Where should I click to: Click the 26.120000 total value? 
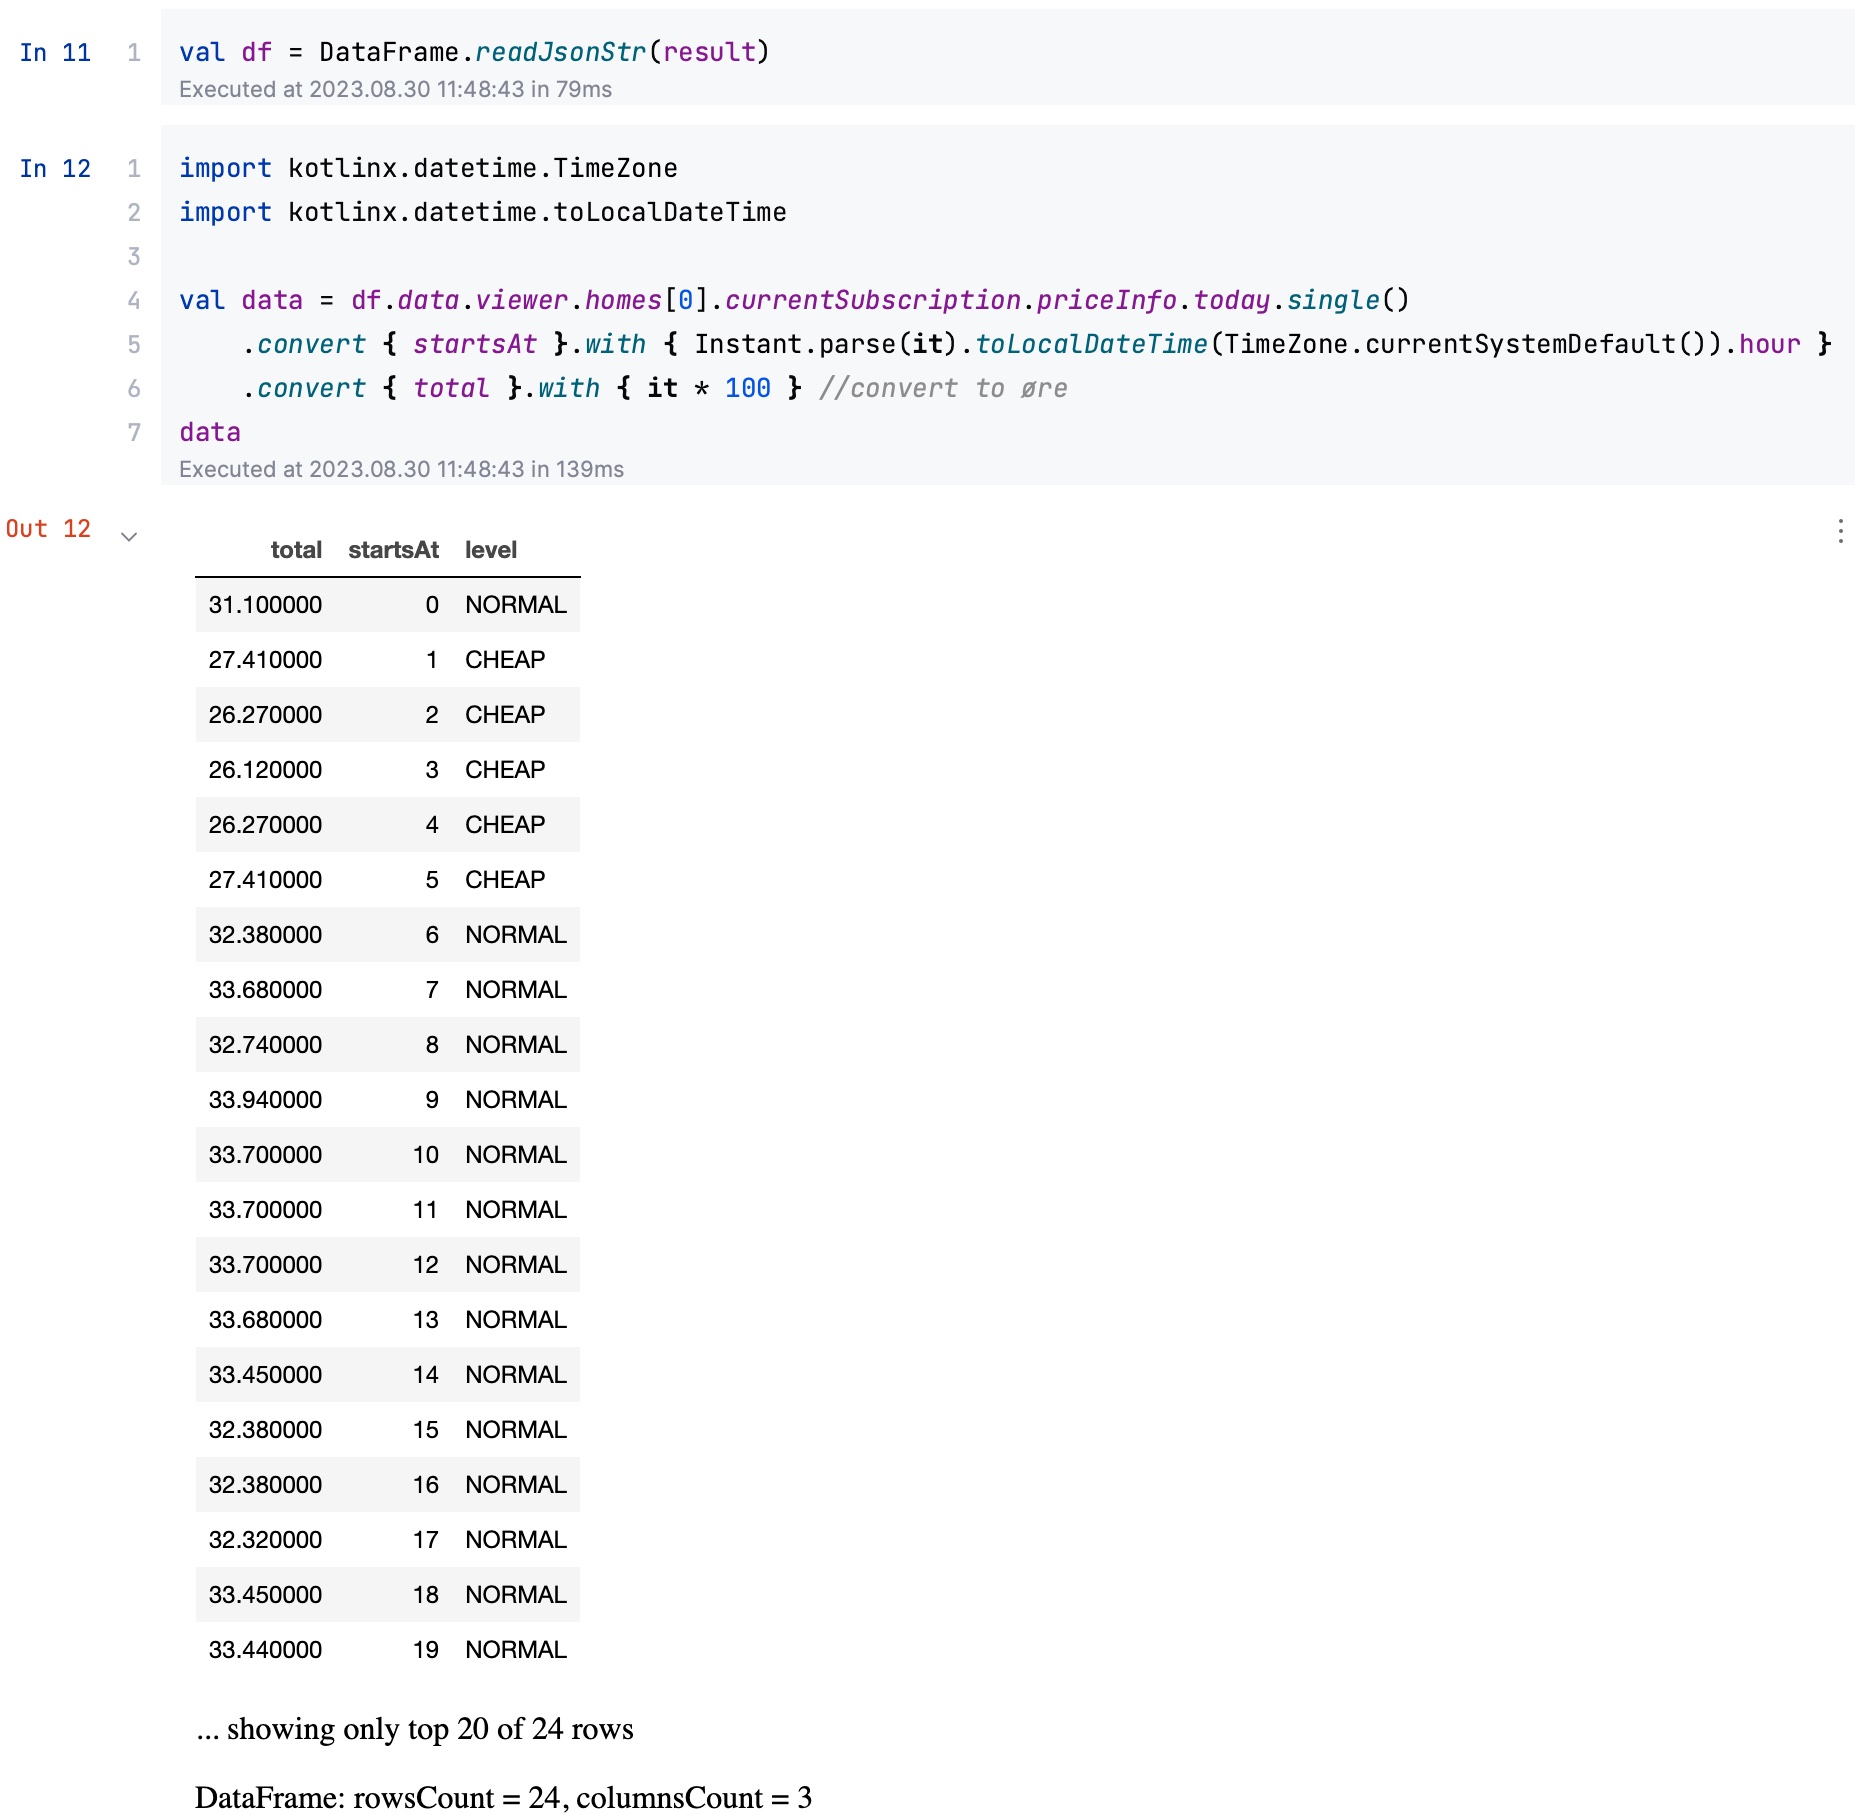pyautogui.click(x=265, y=770)
